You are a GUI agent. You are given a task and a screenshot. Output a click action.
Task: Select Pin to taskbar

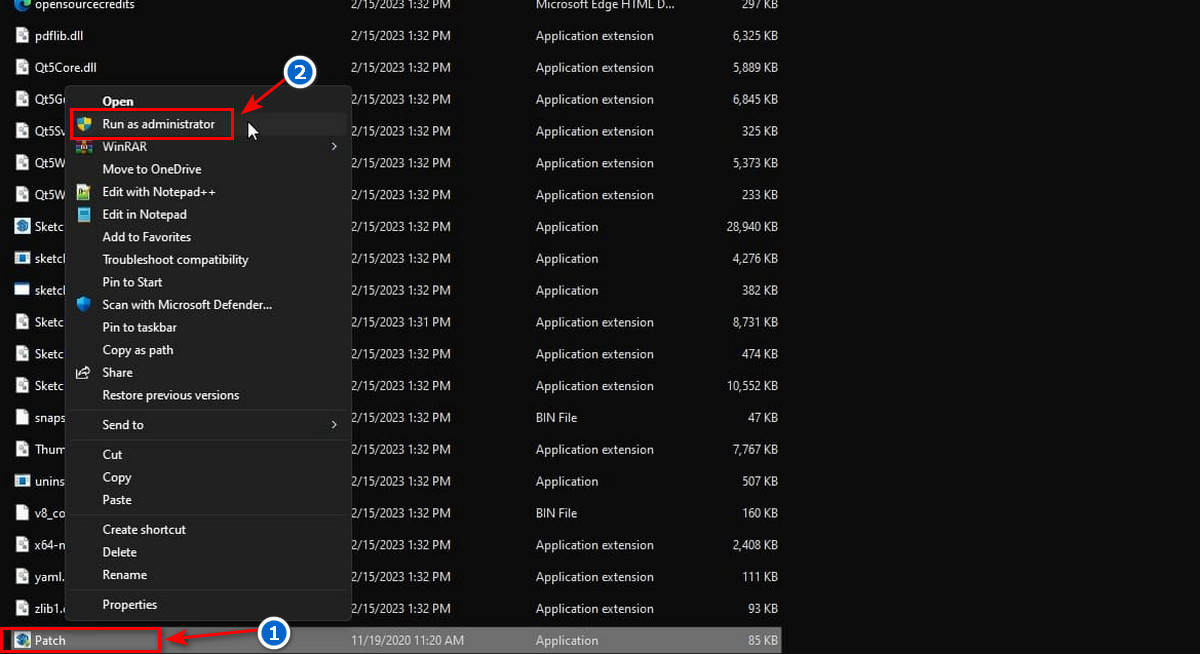pos(139,327)
